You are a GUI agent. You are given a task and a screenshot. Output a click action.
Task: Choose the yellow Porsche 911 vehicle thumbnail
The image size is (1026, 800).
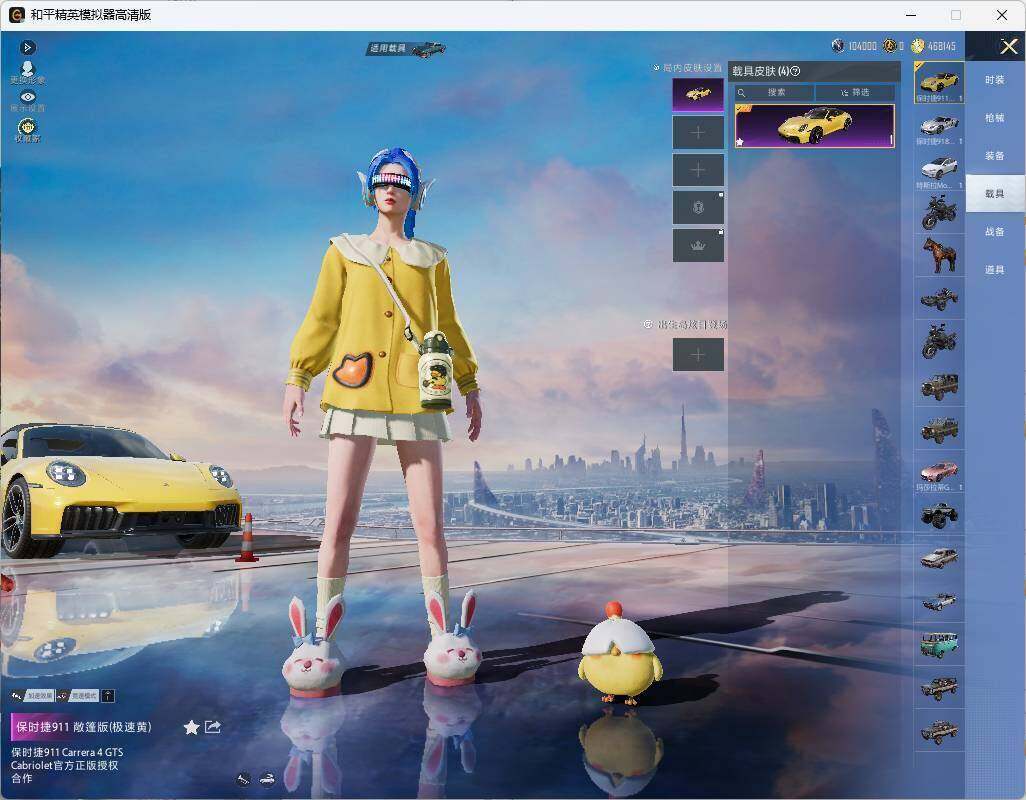939,82
